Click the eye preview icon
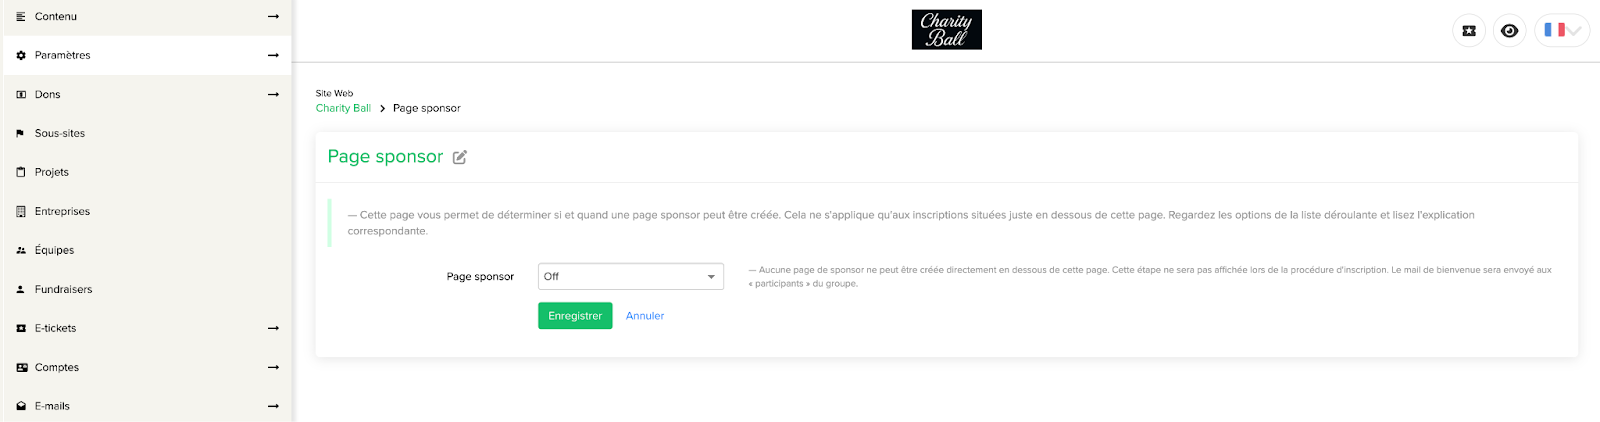1600x422 pixels. point(1510,31)
